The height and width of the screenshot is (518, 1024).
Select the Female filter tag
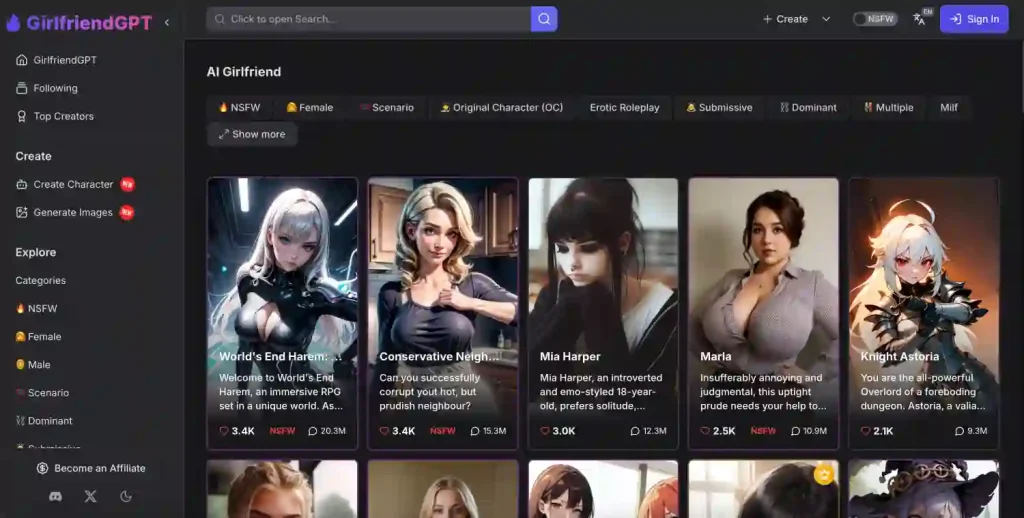tap(310, 108)
